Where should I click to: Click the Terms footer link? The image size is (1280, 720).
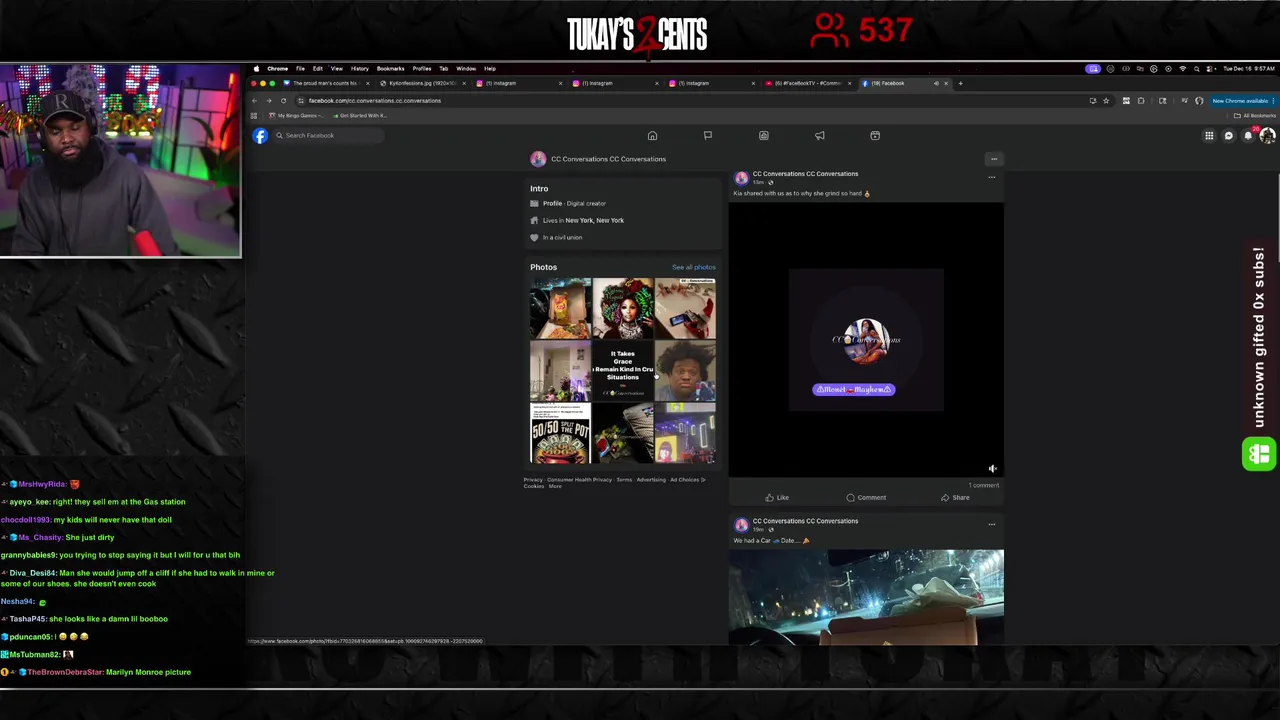click(x=624, y=480)
